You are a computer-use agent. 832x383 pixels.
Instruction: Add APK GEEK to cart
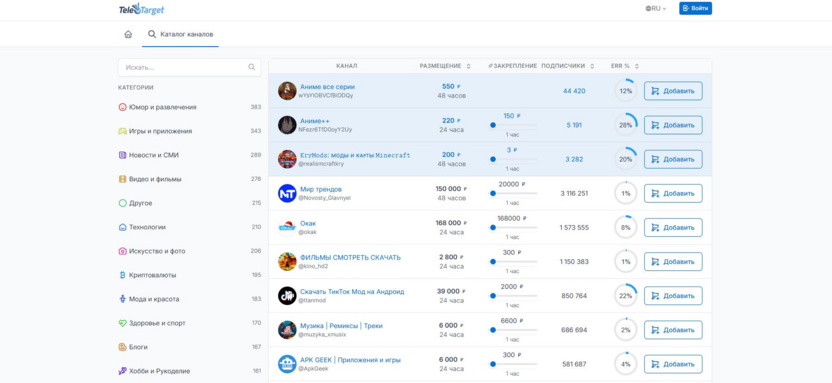click(x=673, y=364)
